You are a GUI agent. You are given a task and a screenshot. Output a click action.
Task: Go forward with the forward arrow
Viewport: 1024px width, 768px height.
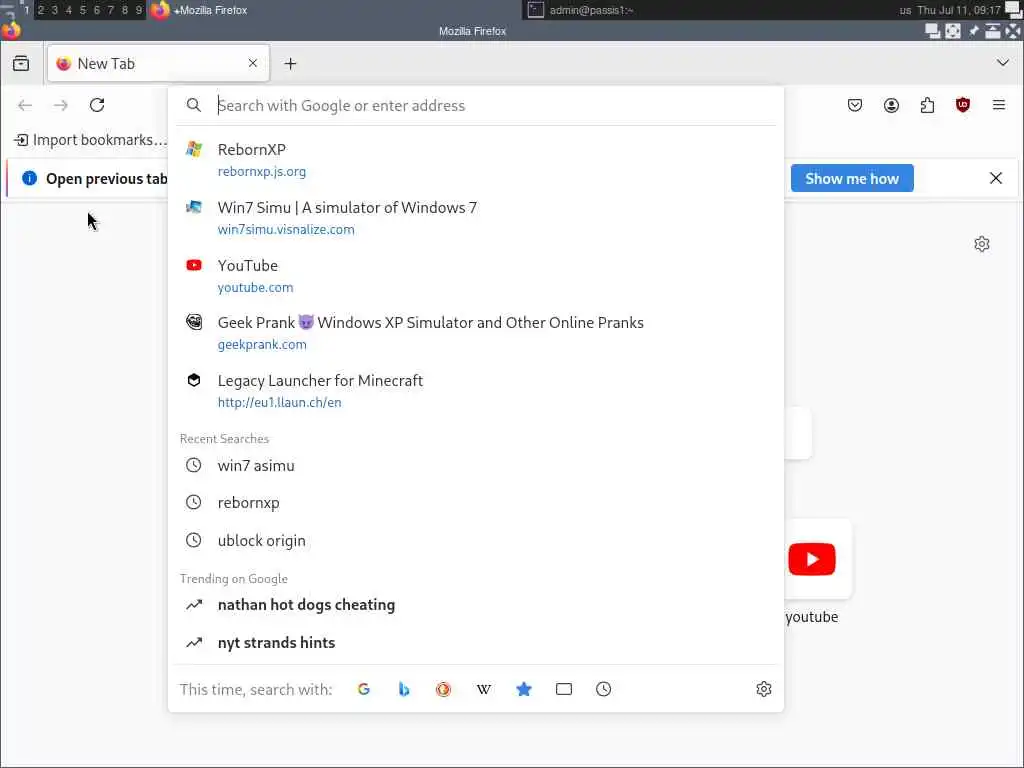click(x=61, y=105)
